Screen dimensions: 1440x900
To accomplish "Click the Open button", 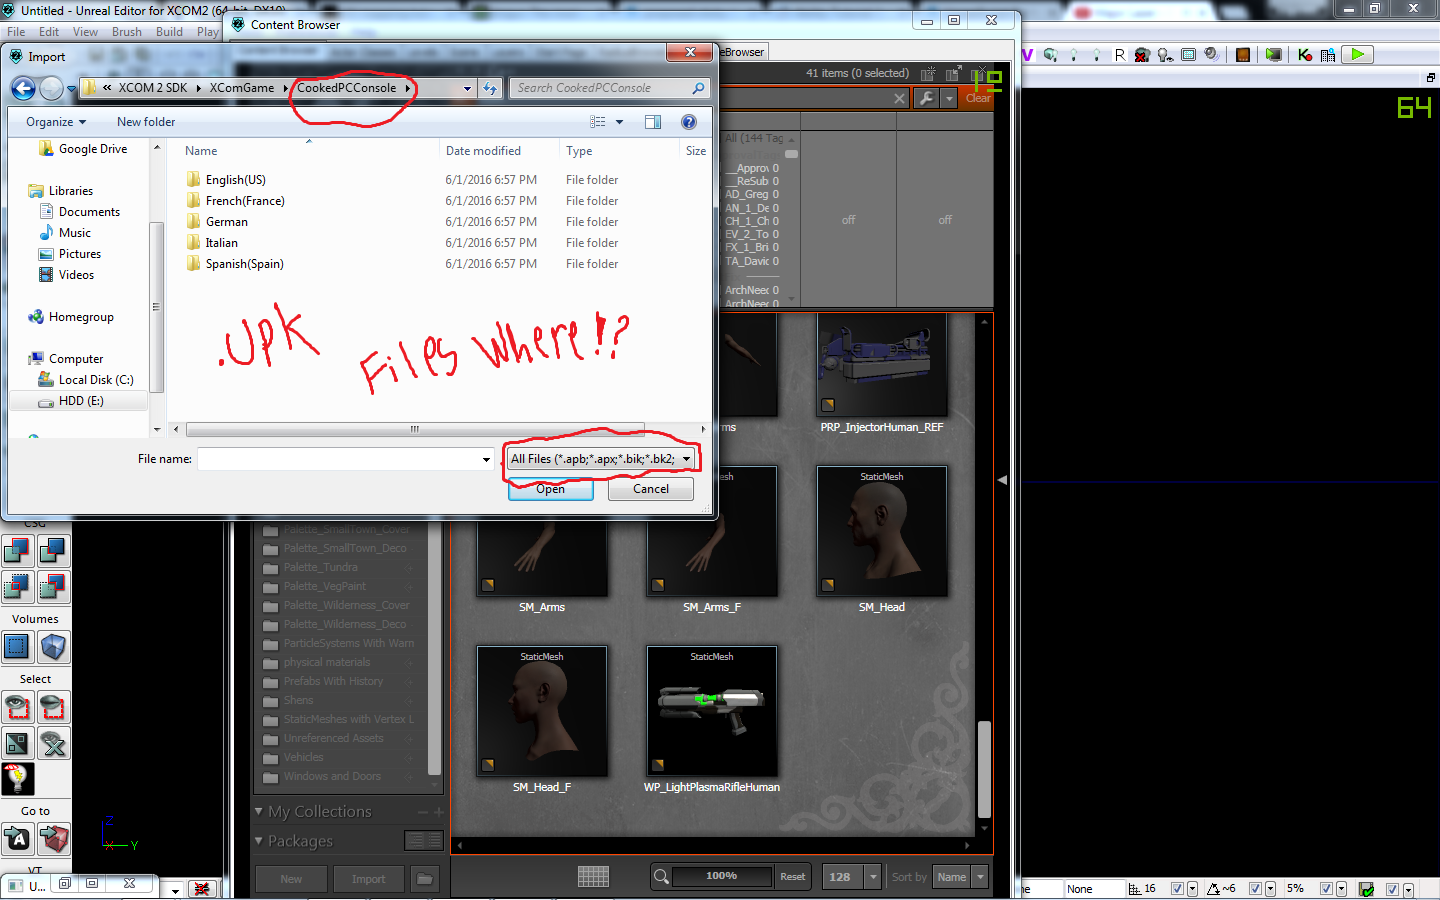I will [x=550, y=489].
